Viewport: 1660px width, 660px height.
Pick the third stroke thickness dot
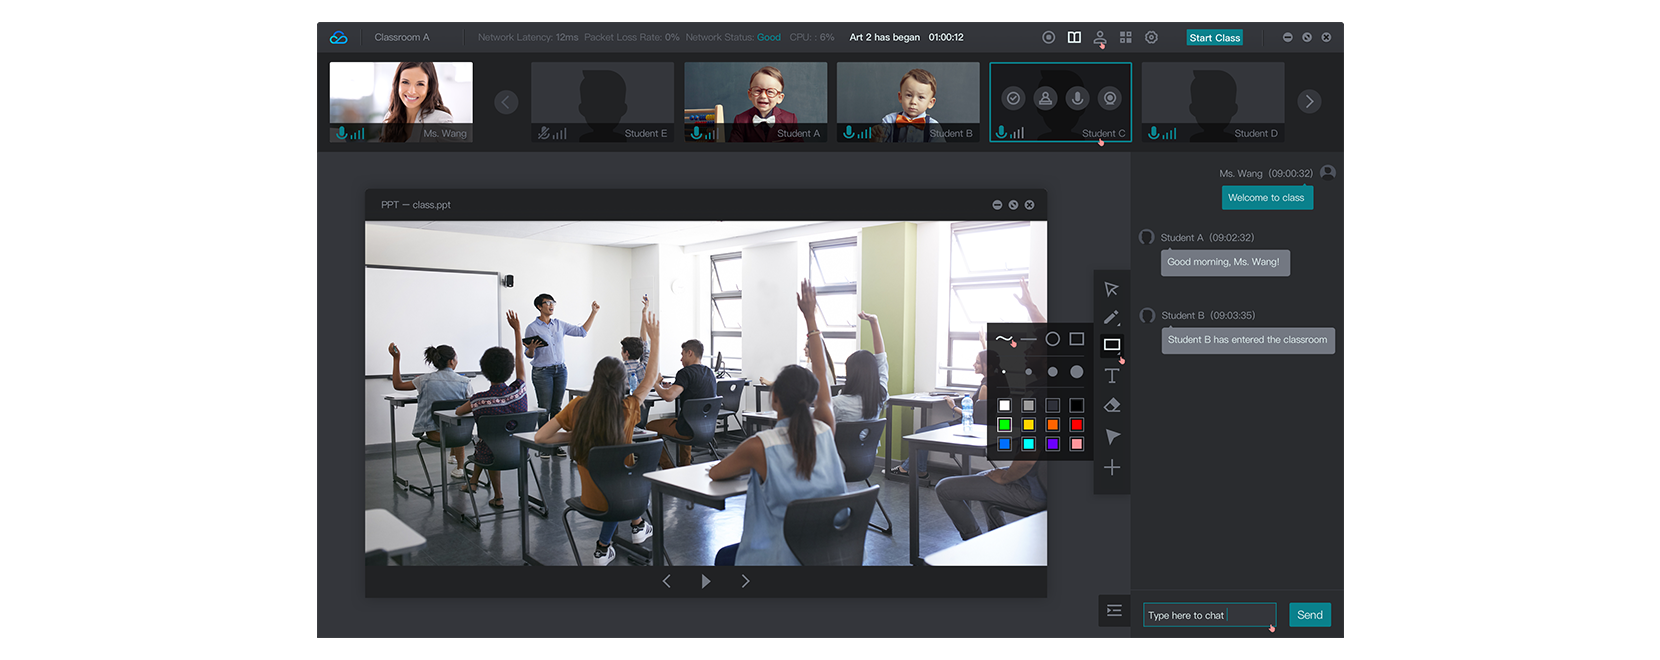click(x=1053, y=372)
